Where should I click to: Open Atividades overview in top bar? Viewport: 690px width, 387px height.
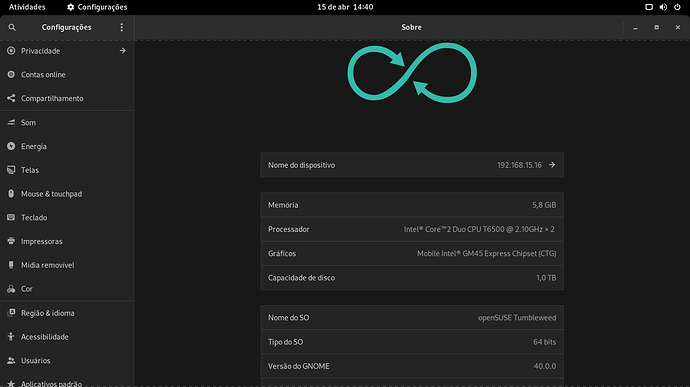coord(27,7)
